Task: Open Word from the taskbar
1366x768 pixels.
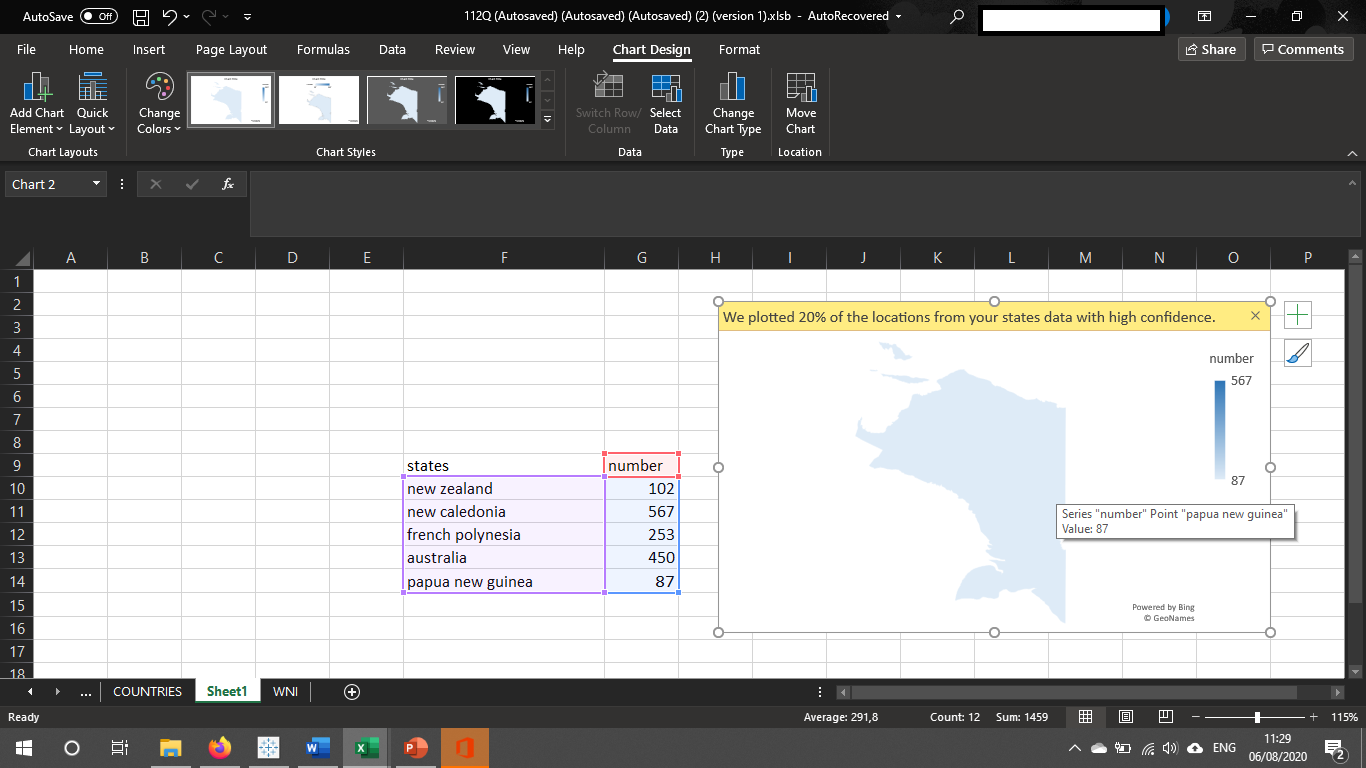Action: click(x=316, y=747)
